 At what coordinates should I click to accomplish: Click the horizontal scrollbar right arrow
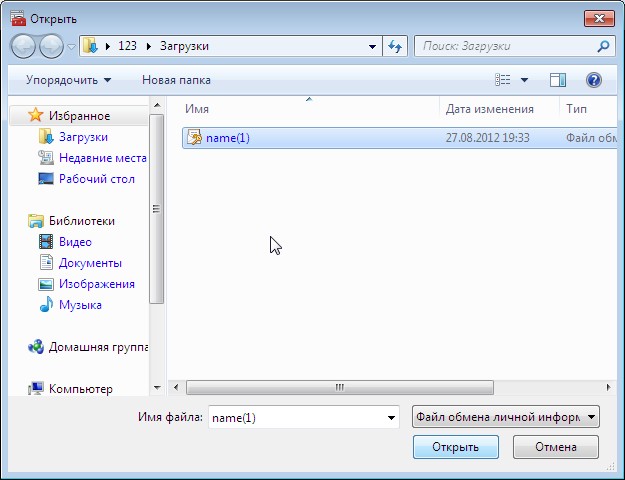click(x=608, y=387)
